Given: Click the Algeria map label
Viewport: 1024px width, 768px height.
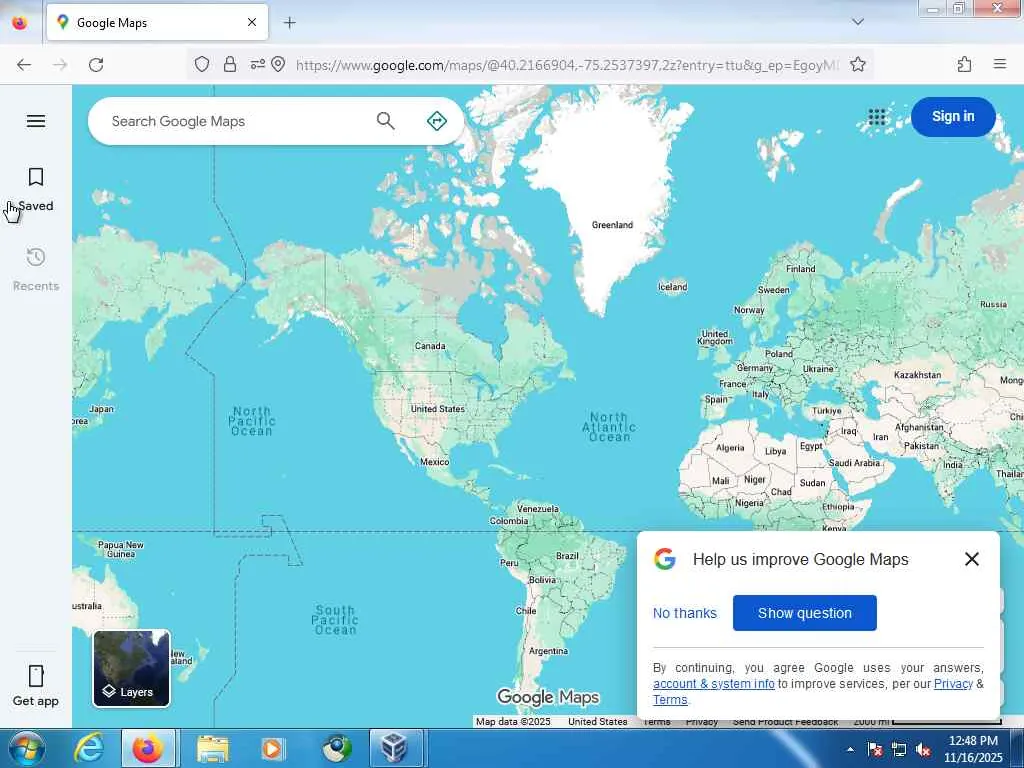Looking at the screenshot, I should tap(730, 448).
